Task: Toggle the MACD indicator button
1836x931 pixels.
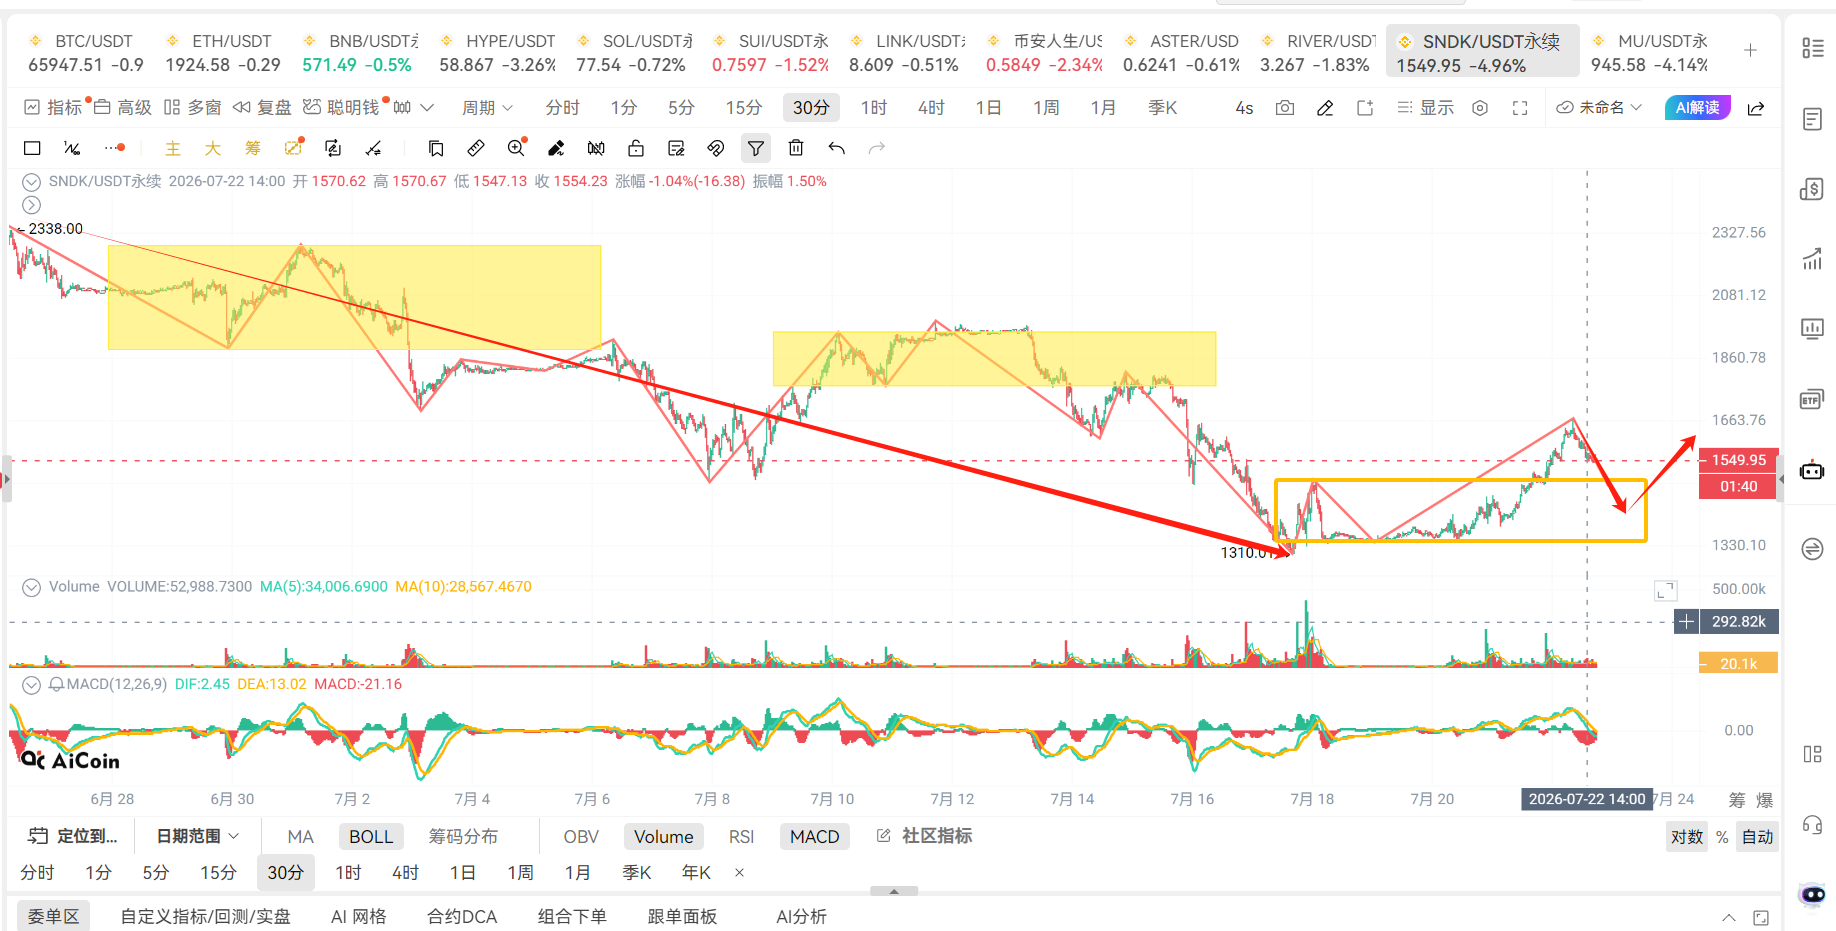Action: (x=814, y=837)
